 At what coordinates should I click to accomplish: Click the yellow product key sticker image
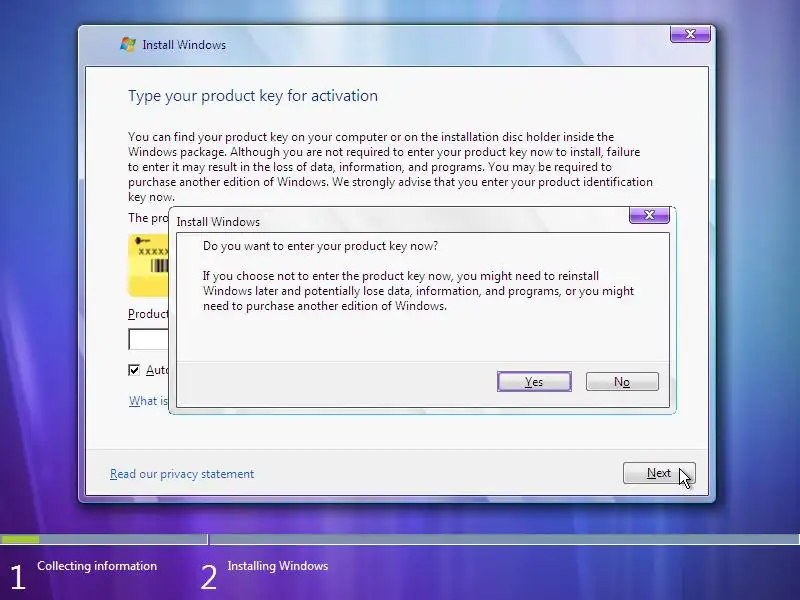pos(148,265)
